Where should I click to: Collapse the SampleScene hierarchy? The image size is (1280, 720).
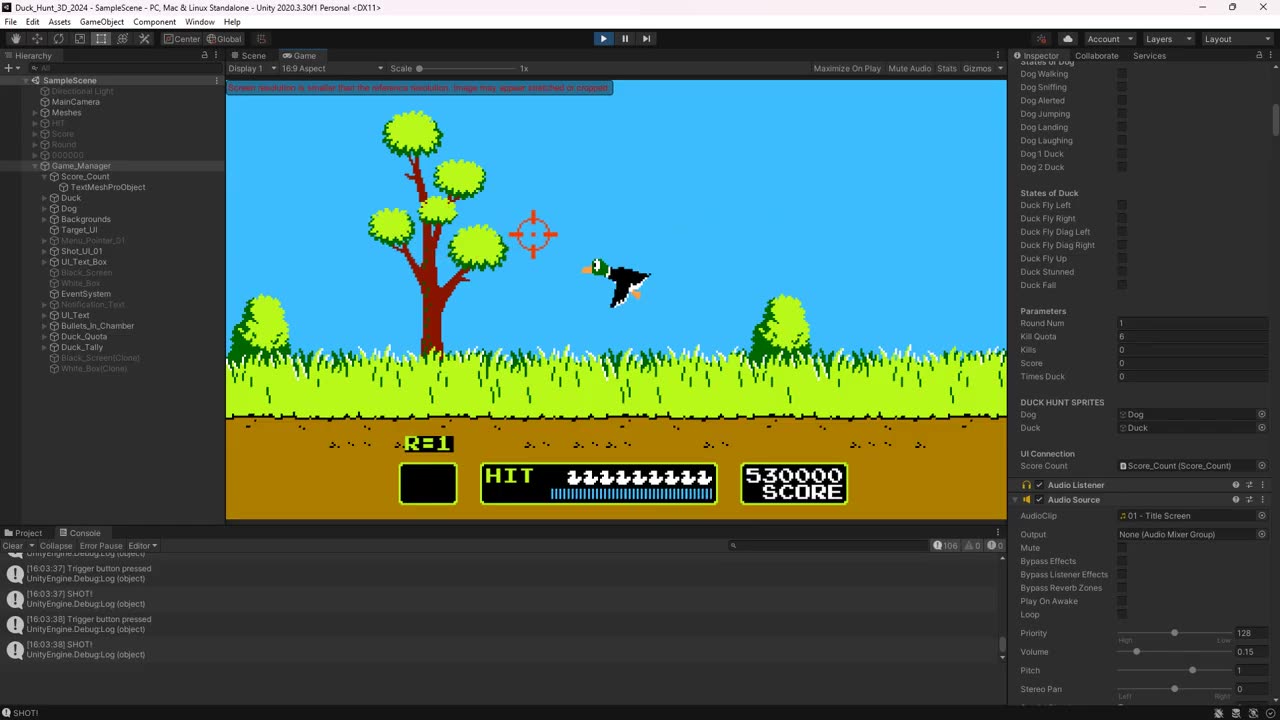tap(26, 80)
